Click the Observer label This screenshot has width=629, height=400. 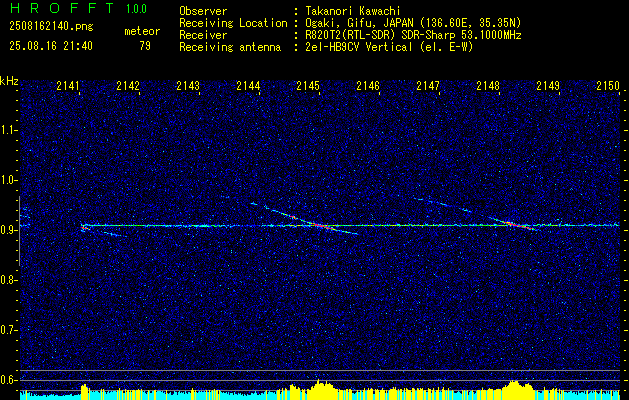203,11
